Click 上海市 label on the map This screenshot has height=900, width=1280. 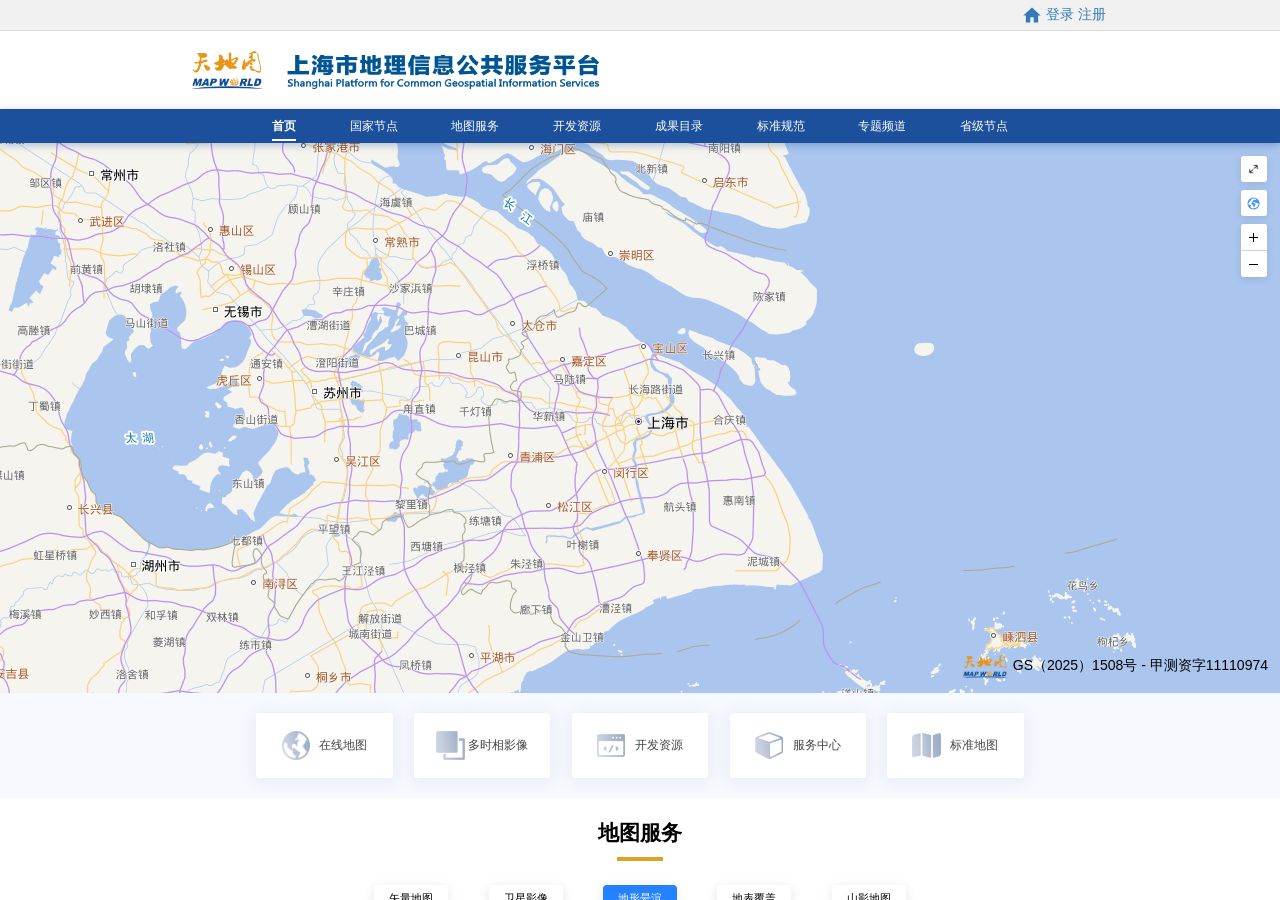(x=668, y=423)
